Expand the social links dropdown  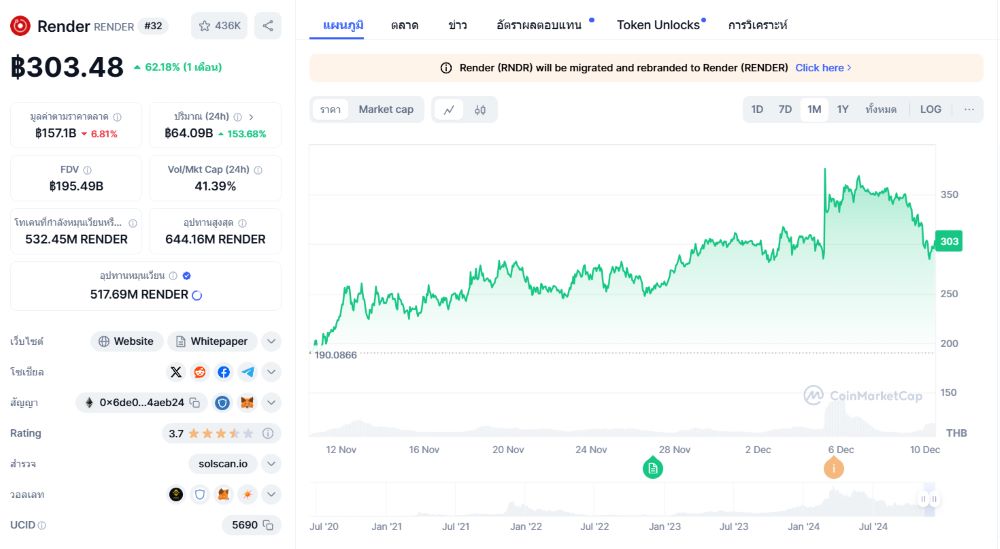pyautogui.click(x=271, y=372)
